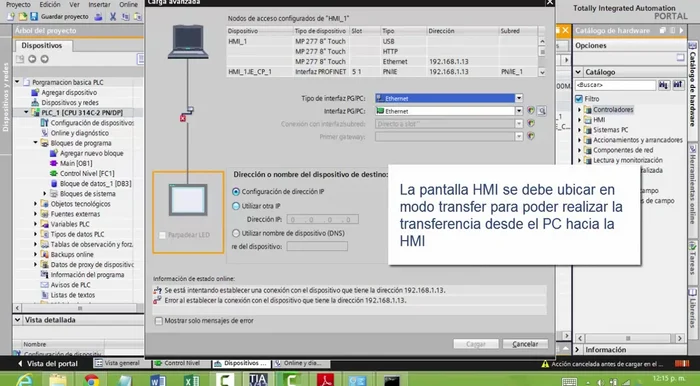Image resolution: width=700 pixels, height=386 pixels.
Task: Collapse the PLC_1 [CPU 314C-2 PN/DP] node
Action: click(26, 112)
